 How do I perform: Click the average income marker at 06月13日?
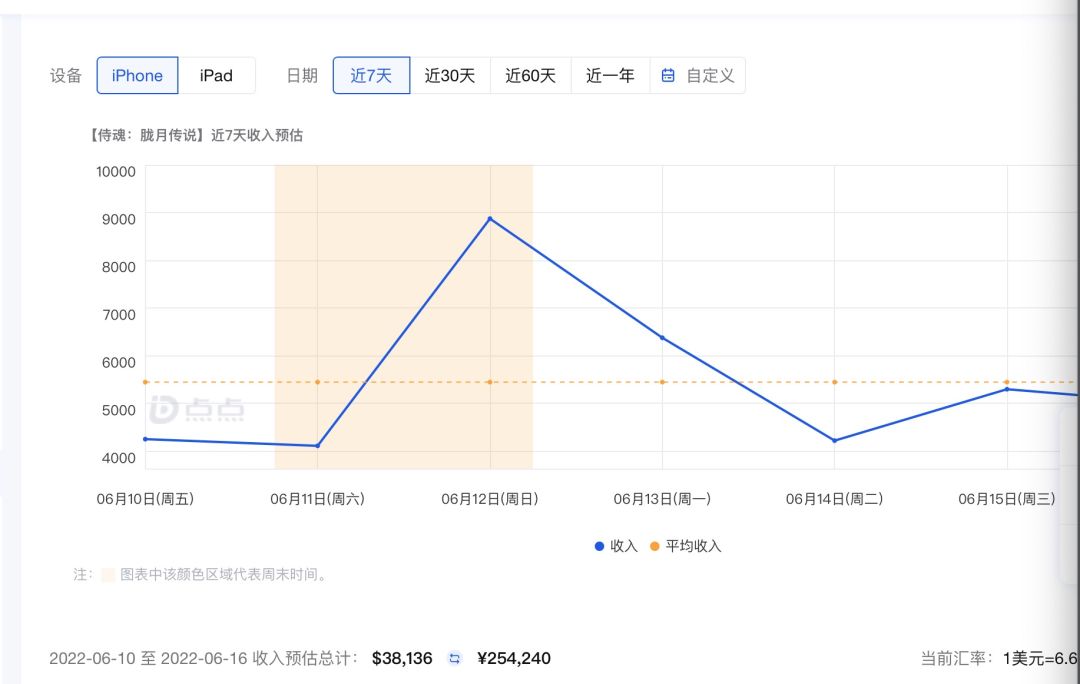click(x=663, y=382)
